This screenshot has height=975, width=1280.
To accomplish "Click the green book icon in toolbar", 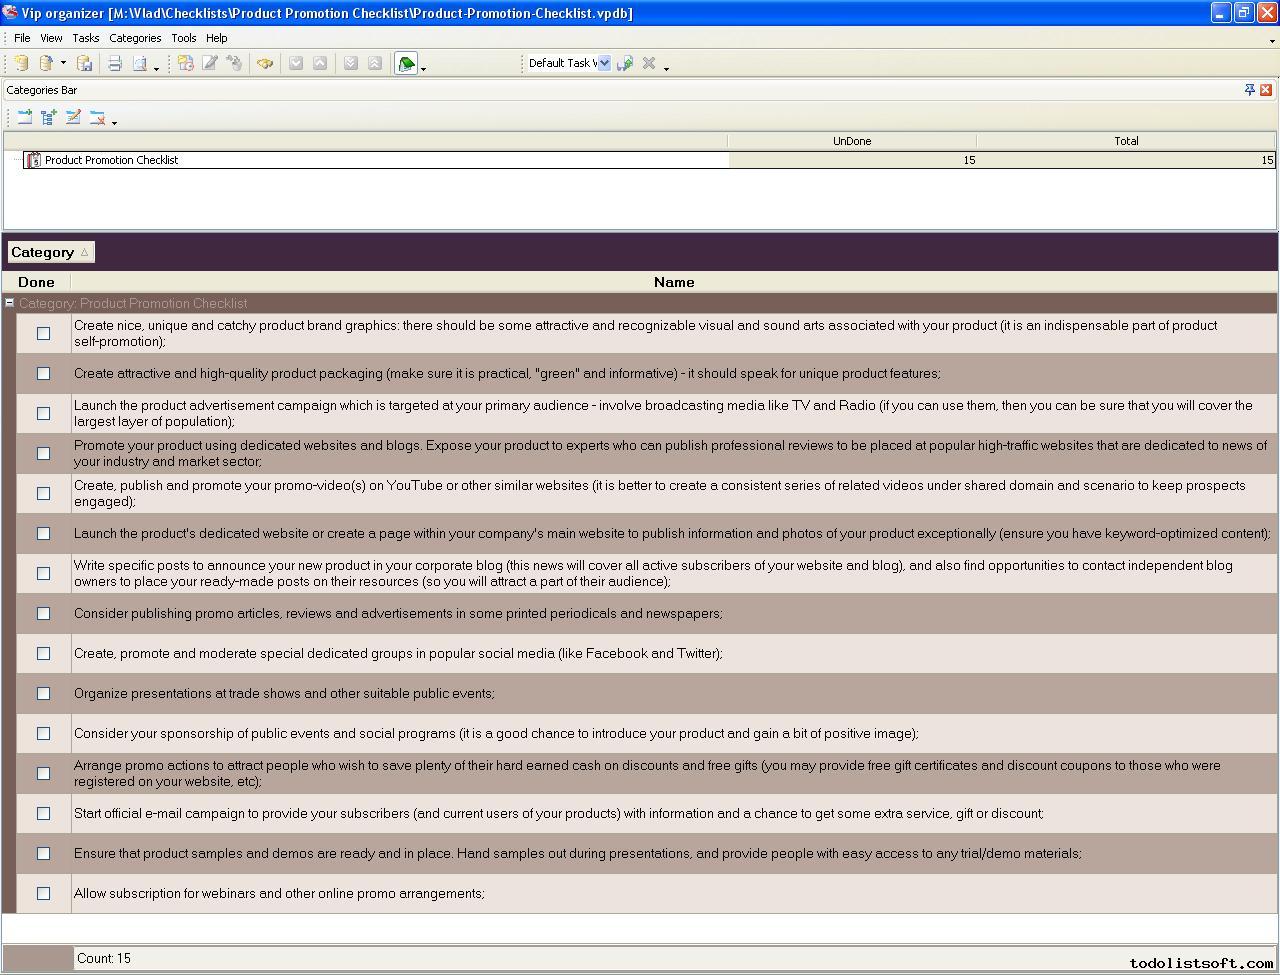I will point(406,64).
